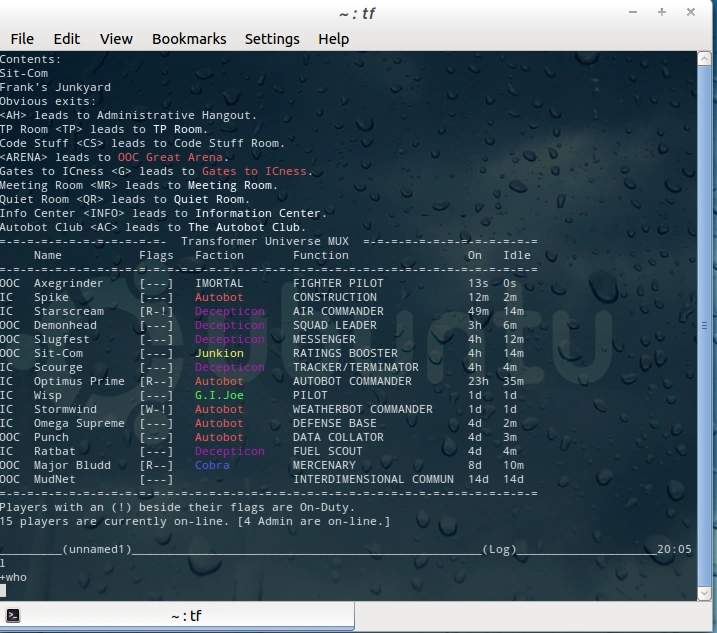The image size is (717, 633).
Task: Click the terminal icon in the tab bar
Action: pos(13,615)
